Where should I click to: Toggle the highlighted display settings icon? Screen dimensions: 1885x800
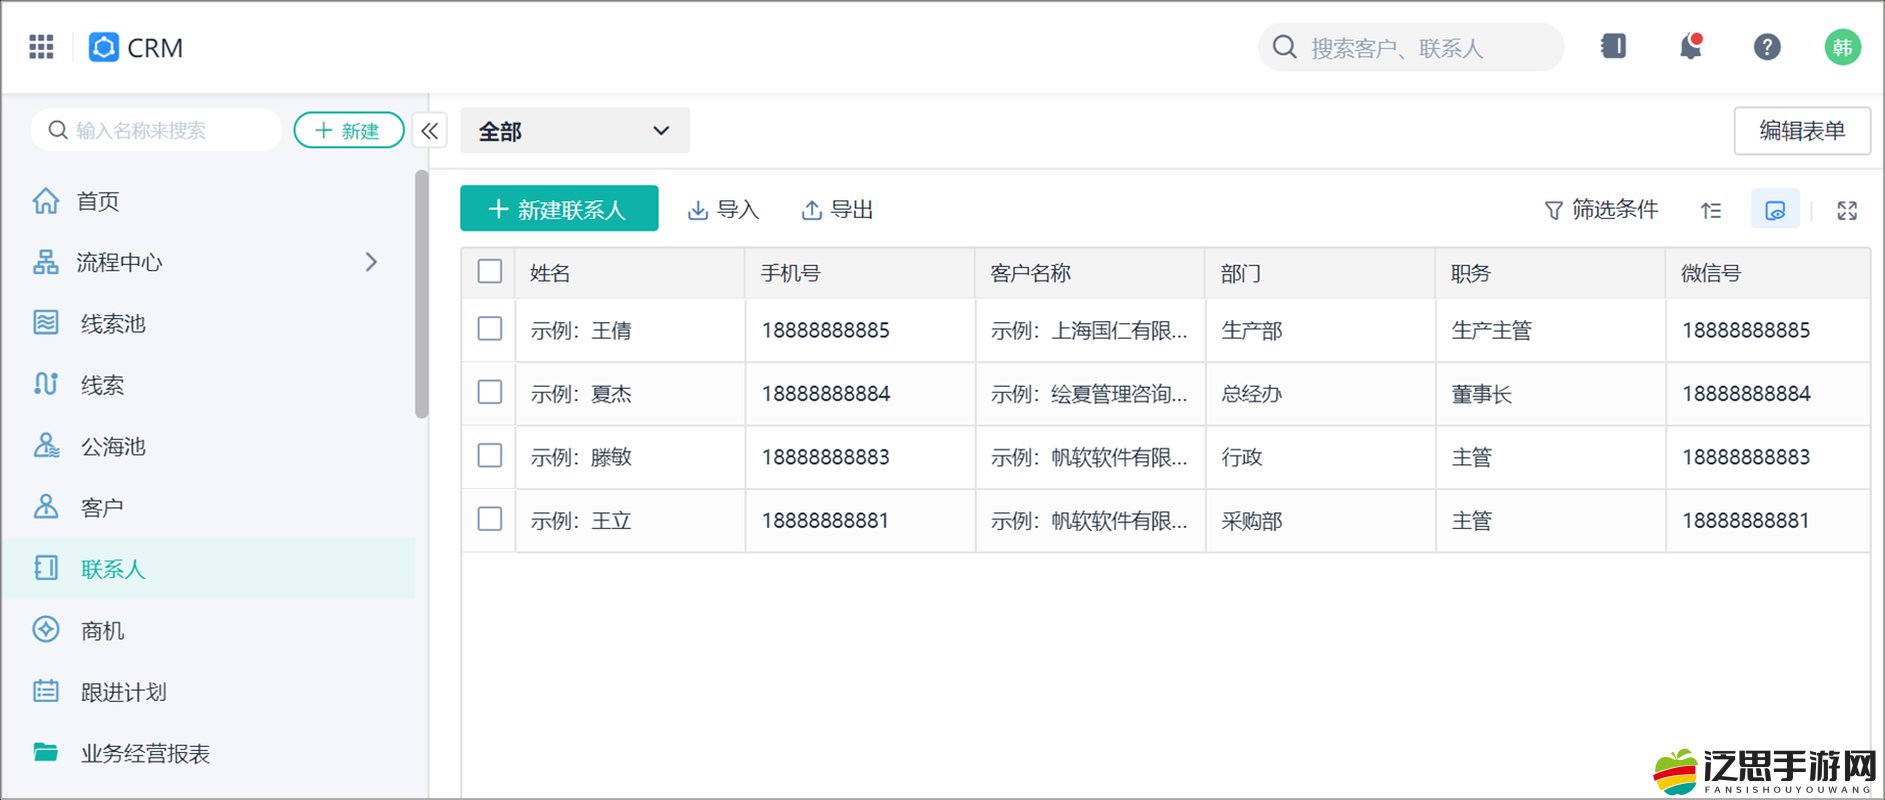point(1775,209)
